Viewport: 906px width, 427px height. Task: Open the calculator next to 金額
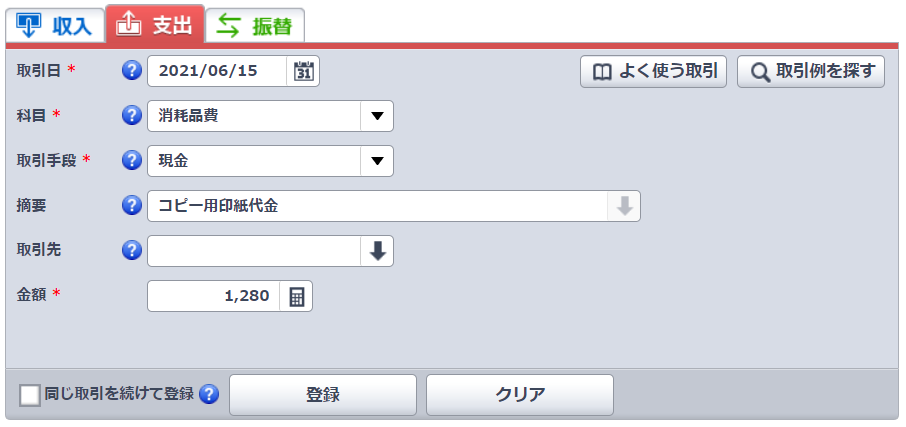click(296, 296)
